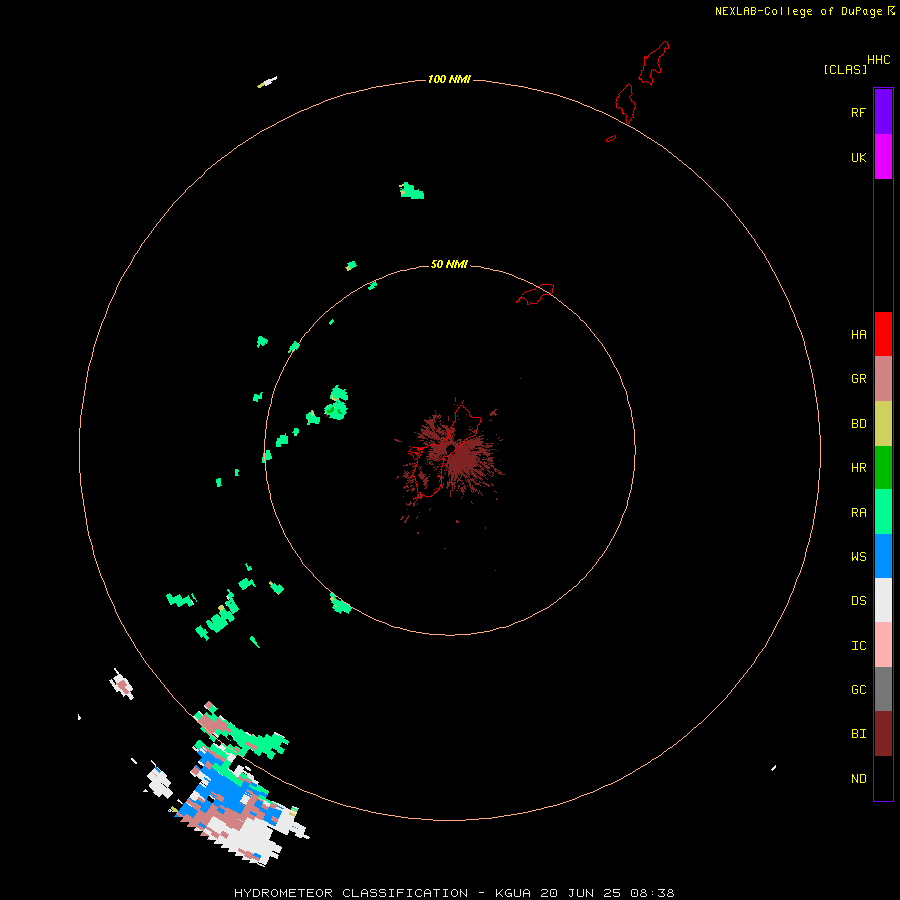Click the radar site center dot
This screenshot has width=900, height=900.
point(451,448)
